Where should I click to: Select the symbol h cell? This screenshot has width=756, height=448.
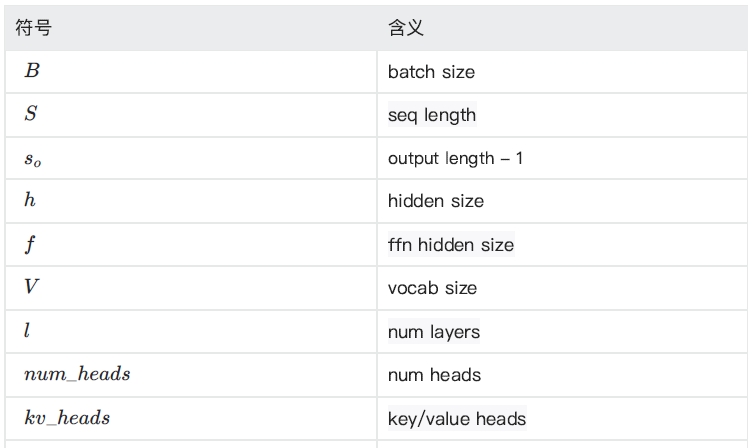click(30, 201)
